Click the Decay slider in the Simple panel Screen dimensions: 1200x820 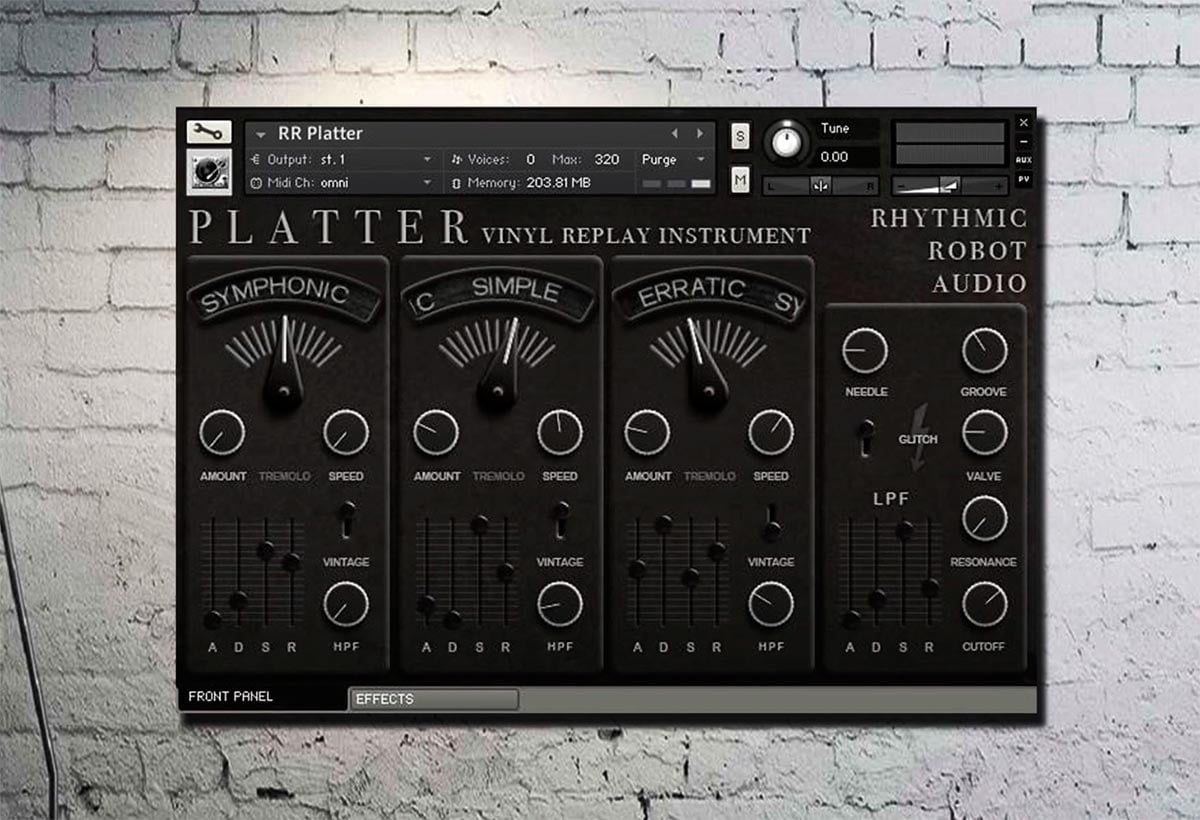coord(453,574)
